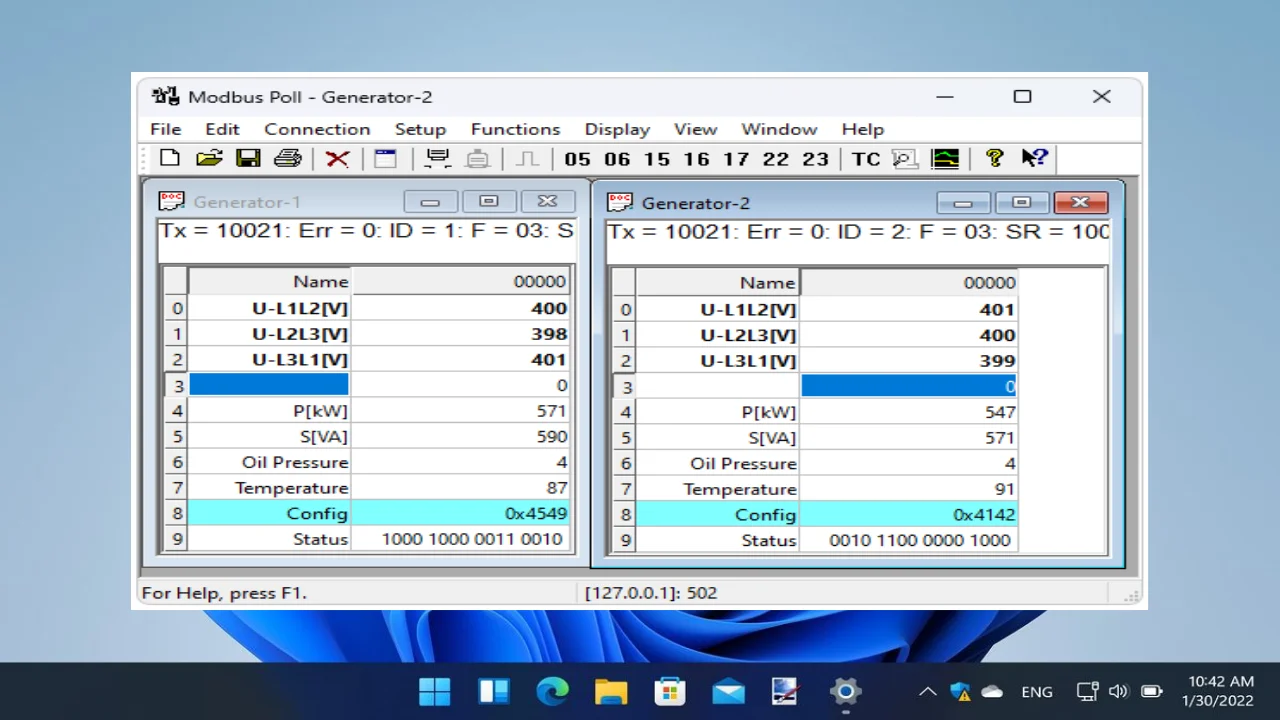1280x720 pixels.
Task: Open the Display menu
Action: [x=617, y=129]
